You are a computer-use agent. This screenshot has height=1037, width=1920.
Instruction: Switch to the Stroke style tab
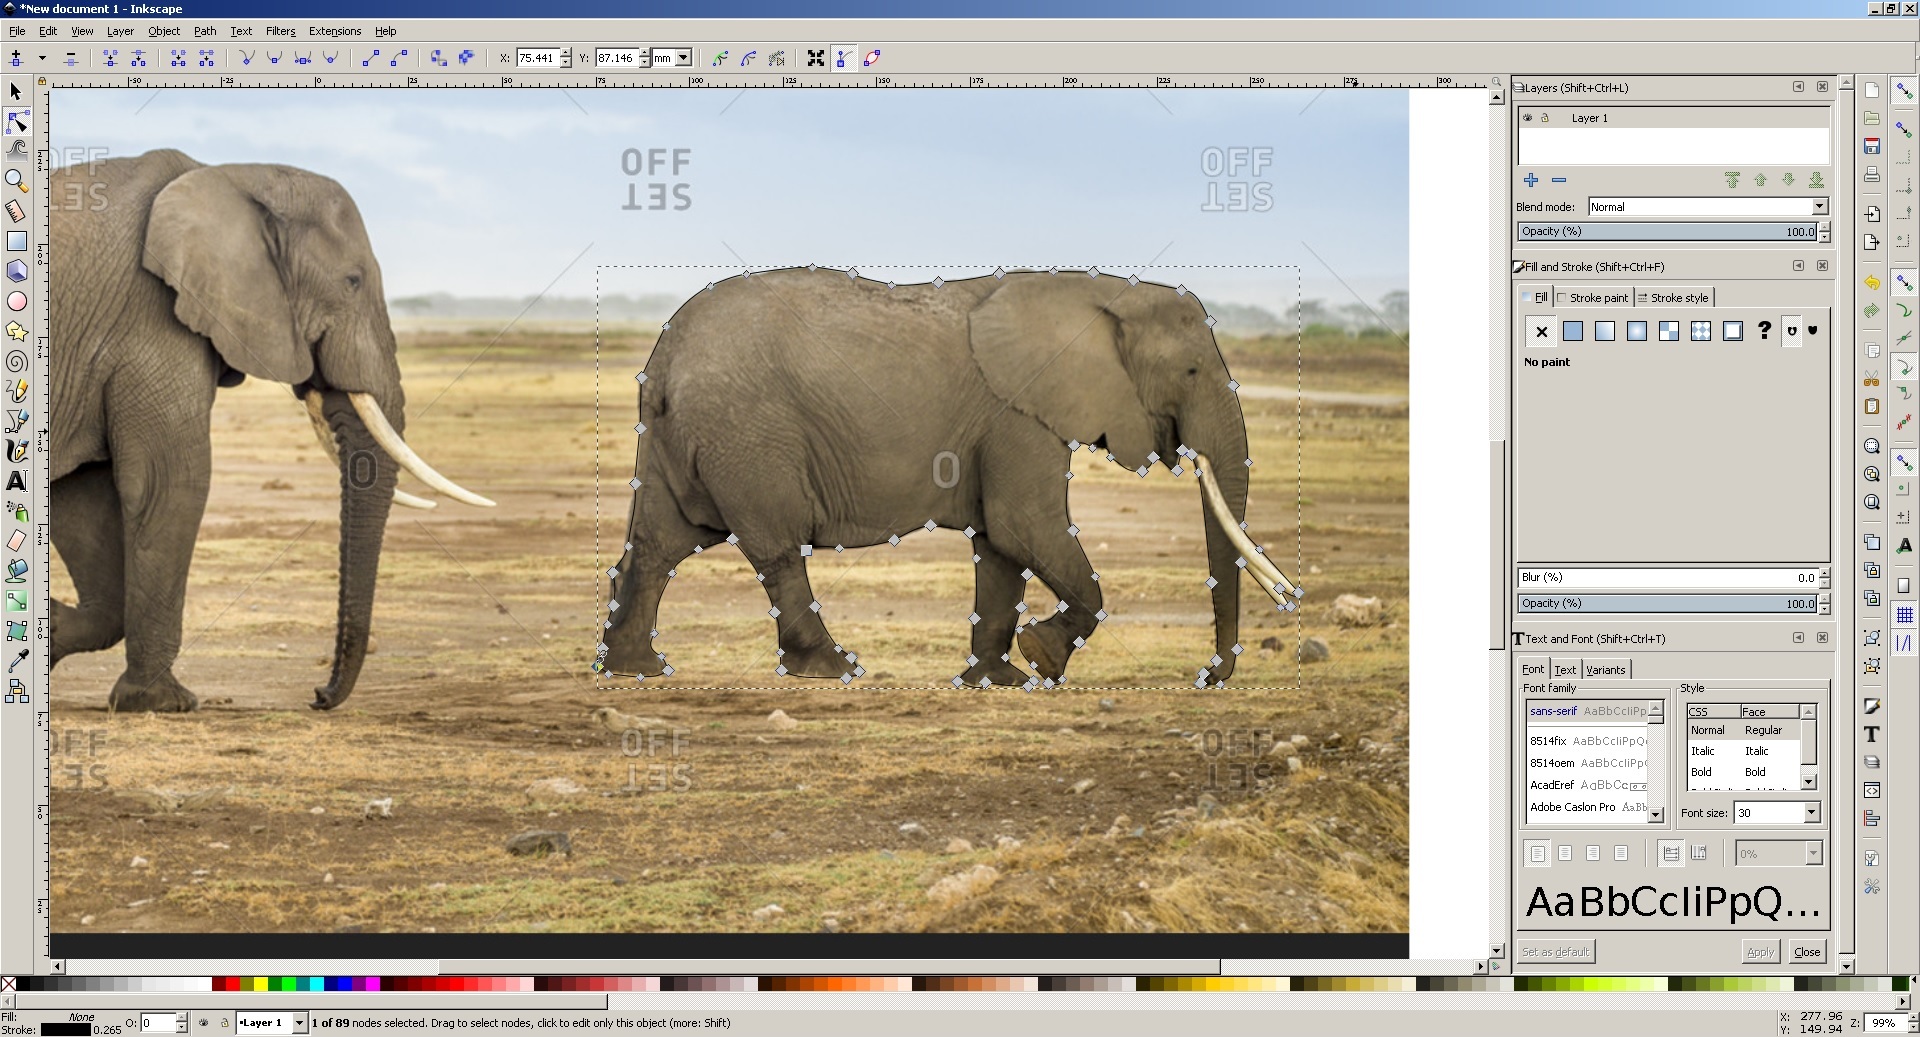tap(1674, 298)
